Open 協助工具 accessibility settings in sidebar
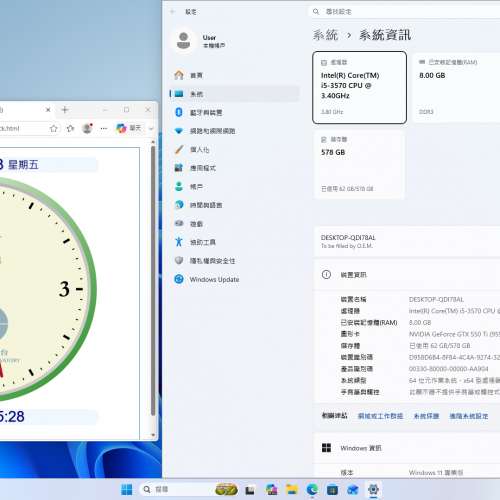 pyautogui.click(x=234, y=242)
